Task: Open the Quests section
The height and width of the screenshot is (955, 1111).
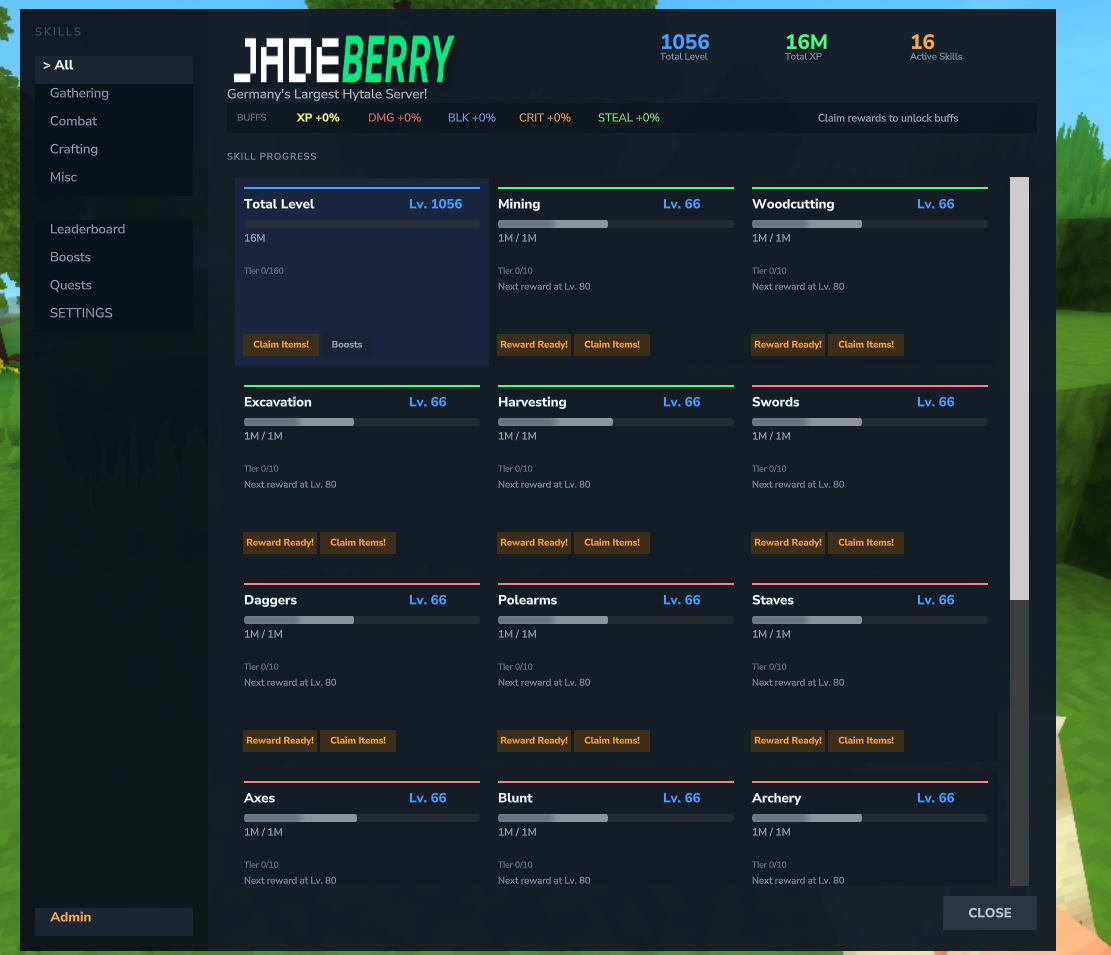Action: 71,285
